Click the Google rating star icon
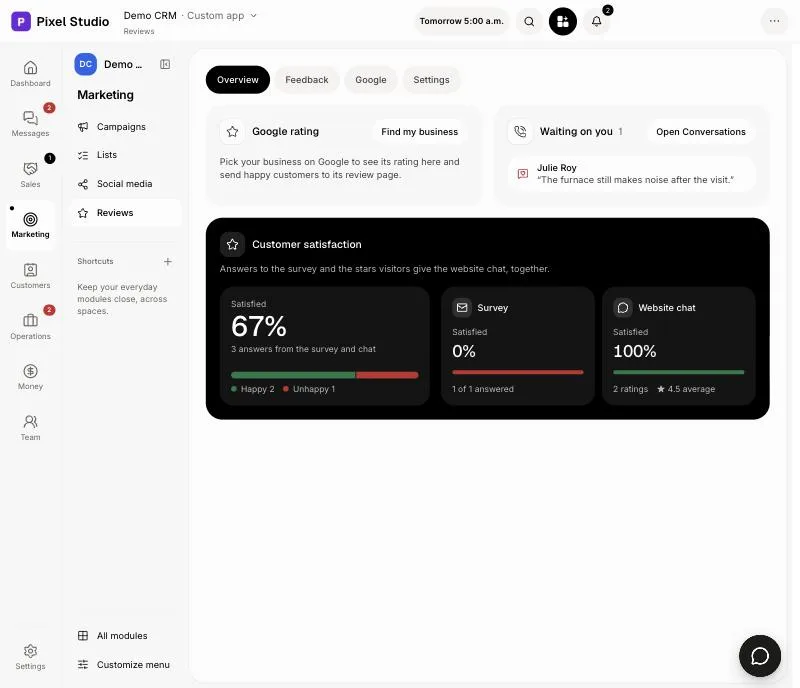 [232, 132]
